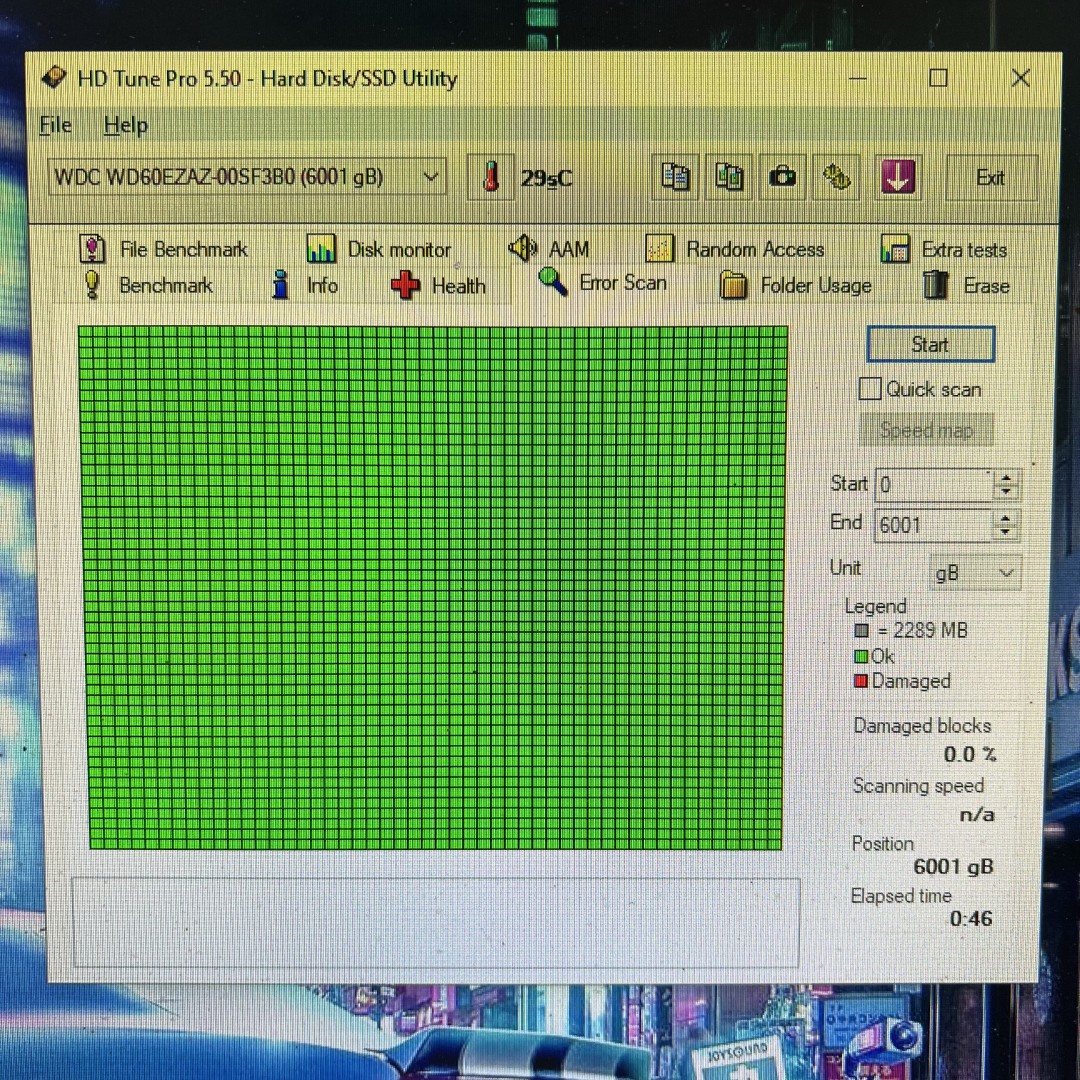This screenshot has width=1080, height=1080.
Task: Open the Unit gB dropdown
Action: tap(975, 573)
